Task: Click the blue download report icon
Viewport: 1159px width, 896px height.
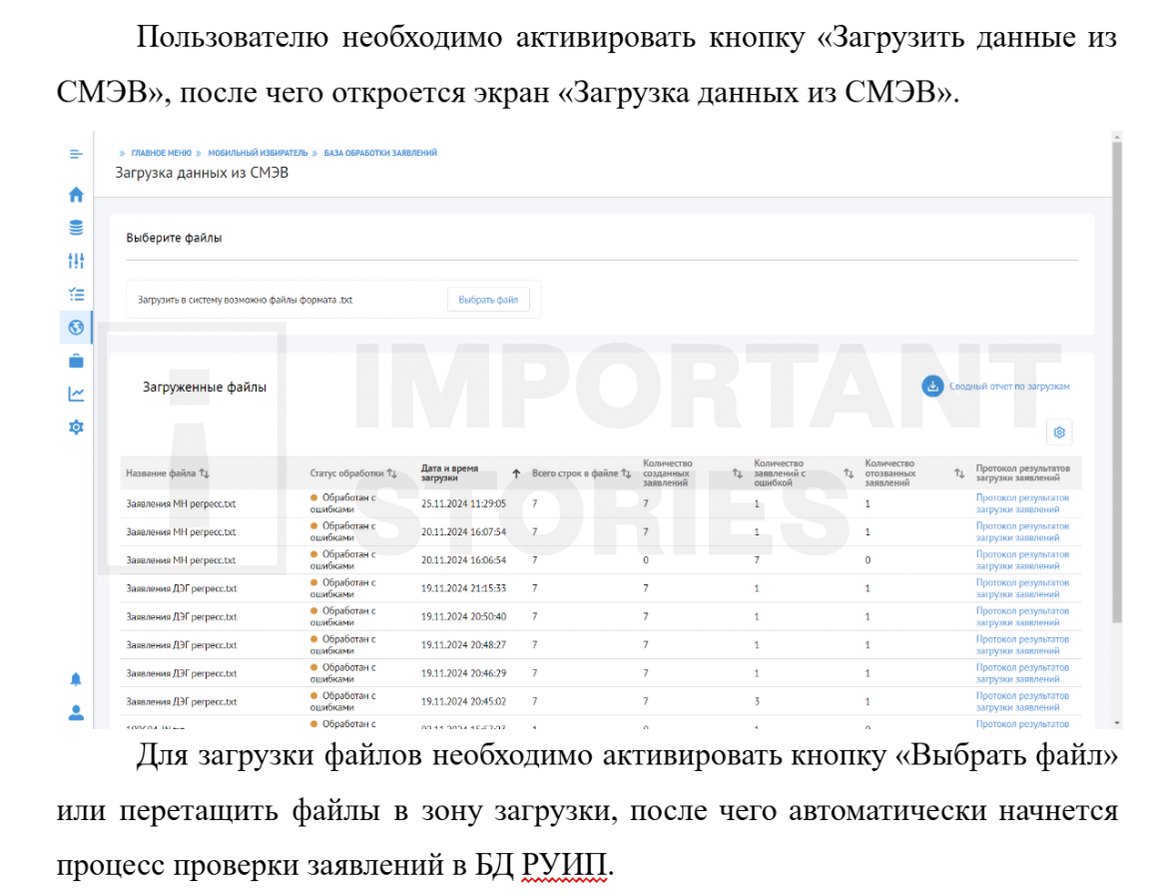Action: coord(932,386)
